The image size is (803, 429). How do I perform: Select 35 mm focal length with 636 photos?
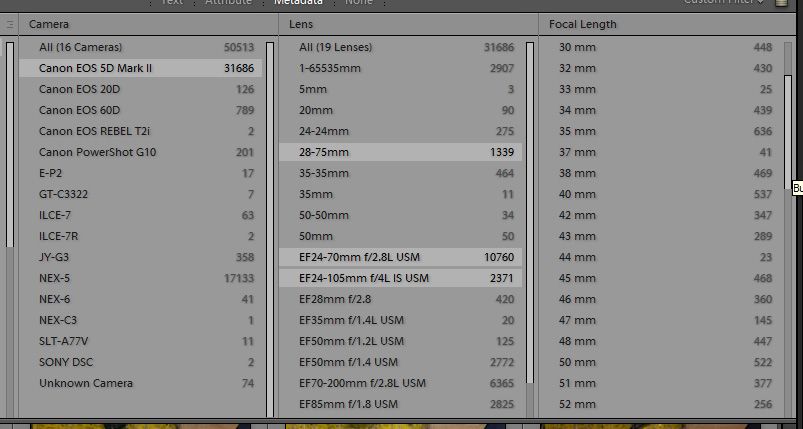coord(661,131)
